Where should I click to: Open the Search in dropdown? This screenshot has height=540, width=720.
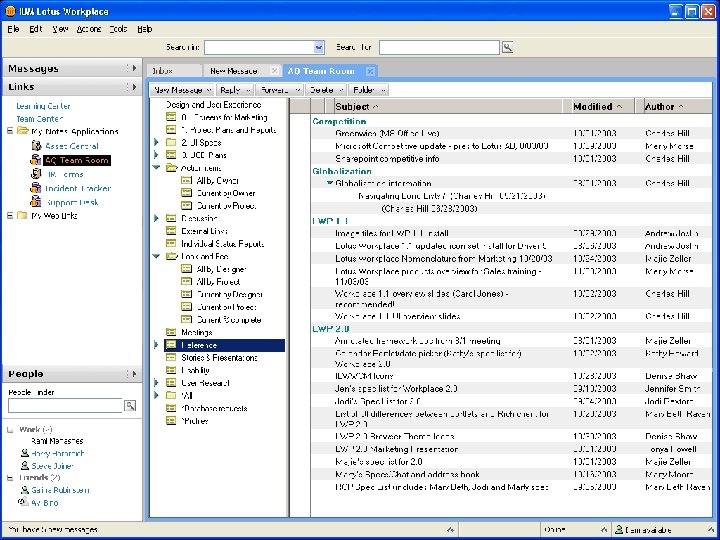[x=319, y=47]
